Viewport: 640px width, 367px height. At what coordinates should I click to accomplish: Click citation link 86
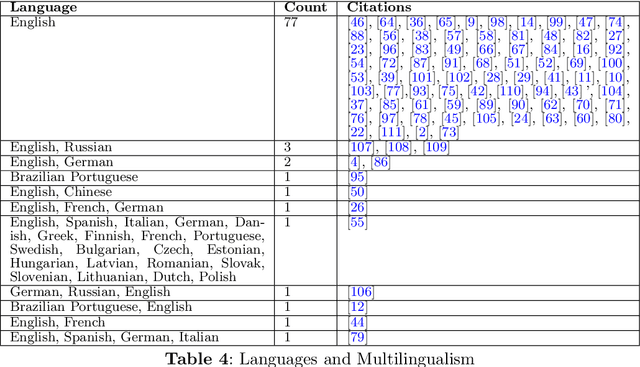click(380, 162)
